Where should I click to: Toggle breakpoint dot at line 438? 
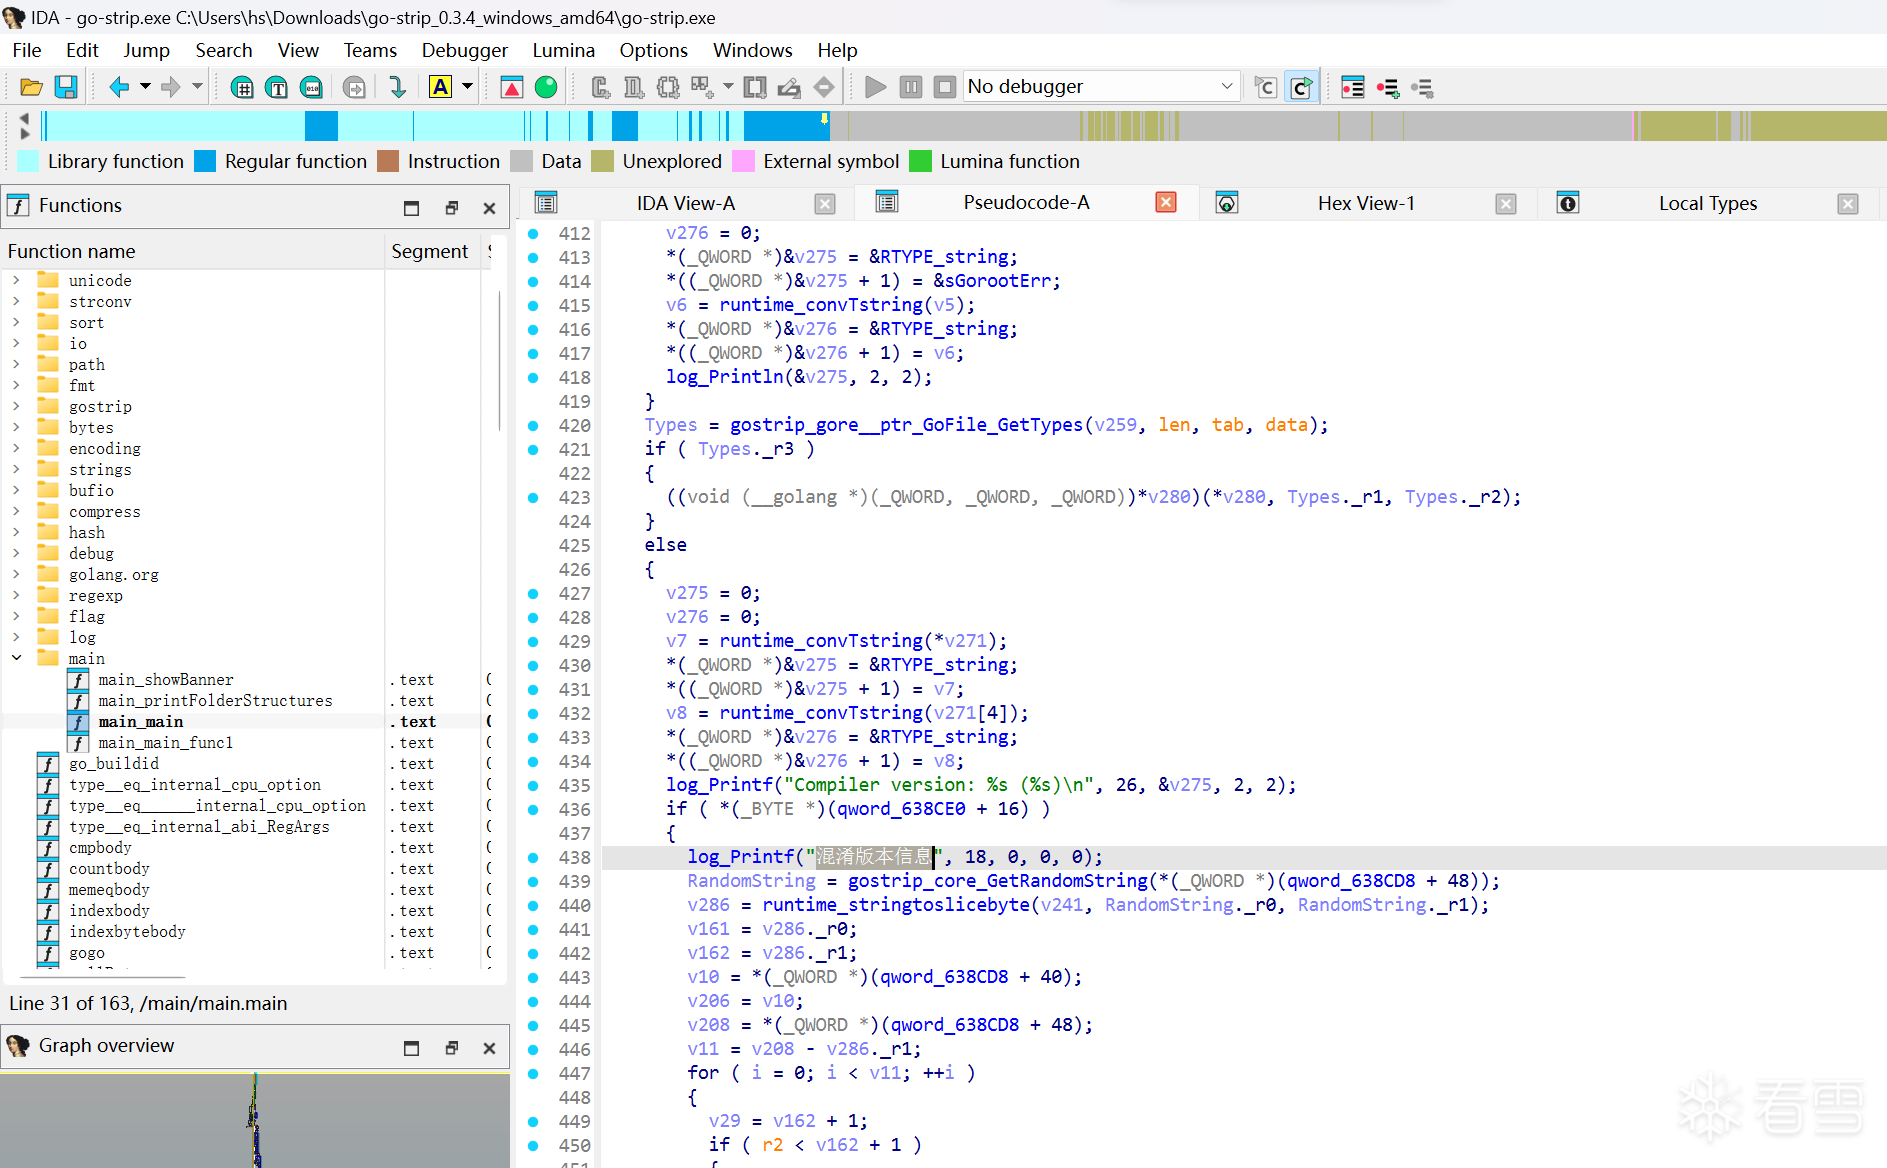click(533, 857)
